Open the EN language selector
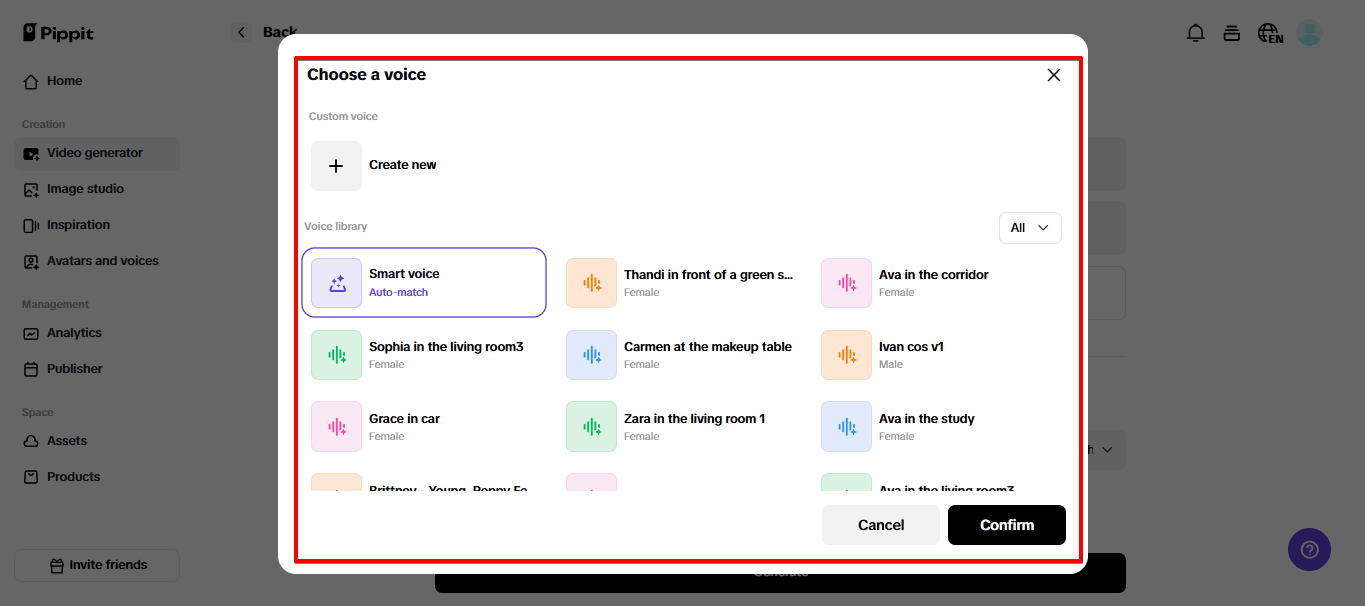 coord(1269,32)
